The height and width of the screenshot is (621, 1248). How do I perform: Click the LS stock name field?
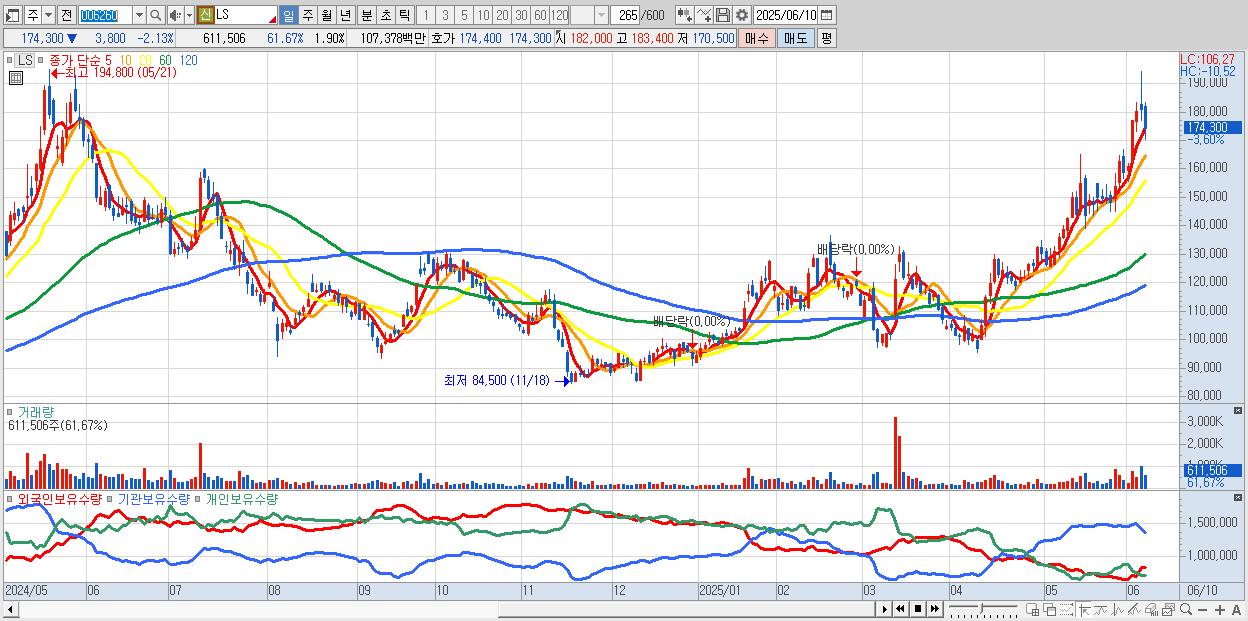point(246,16)
